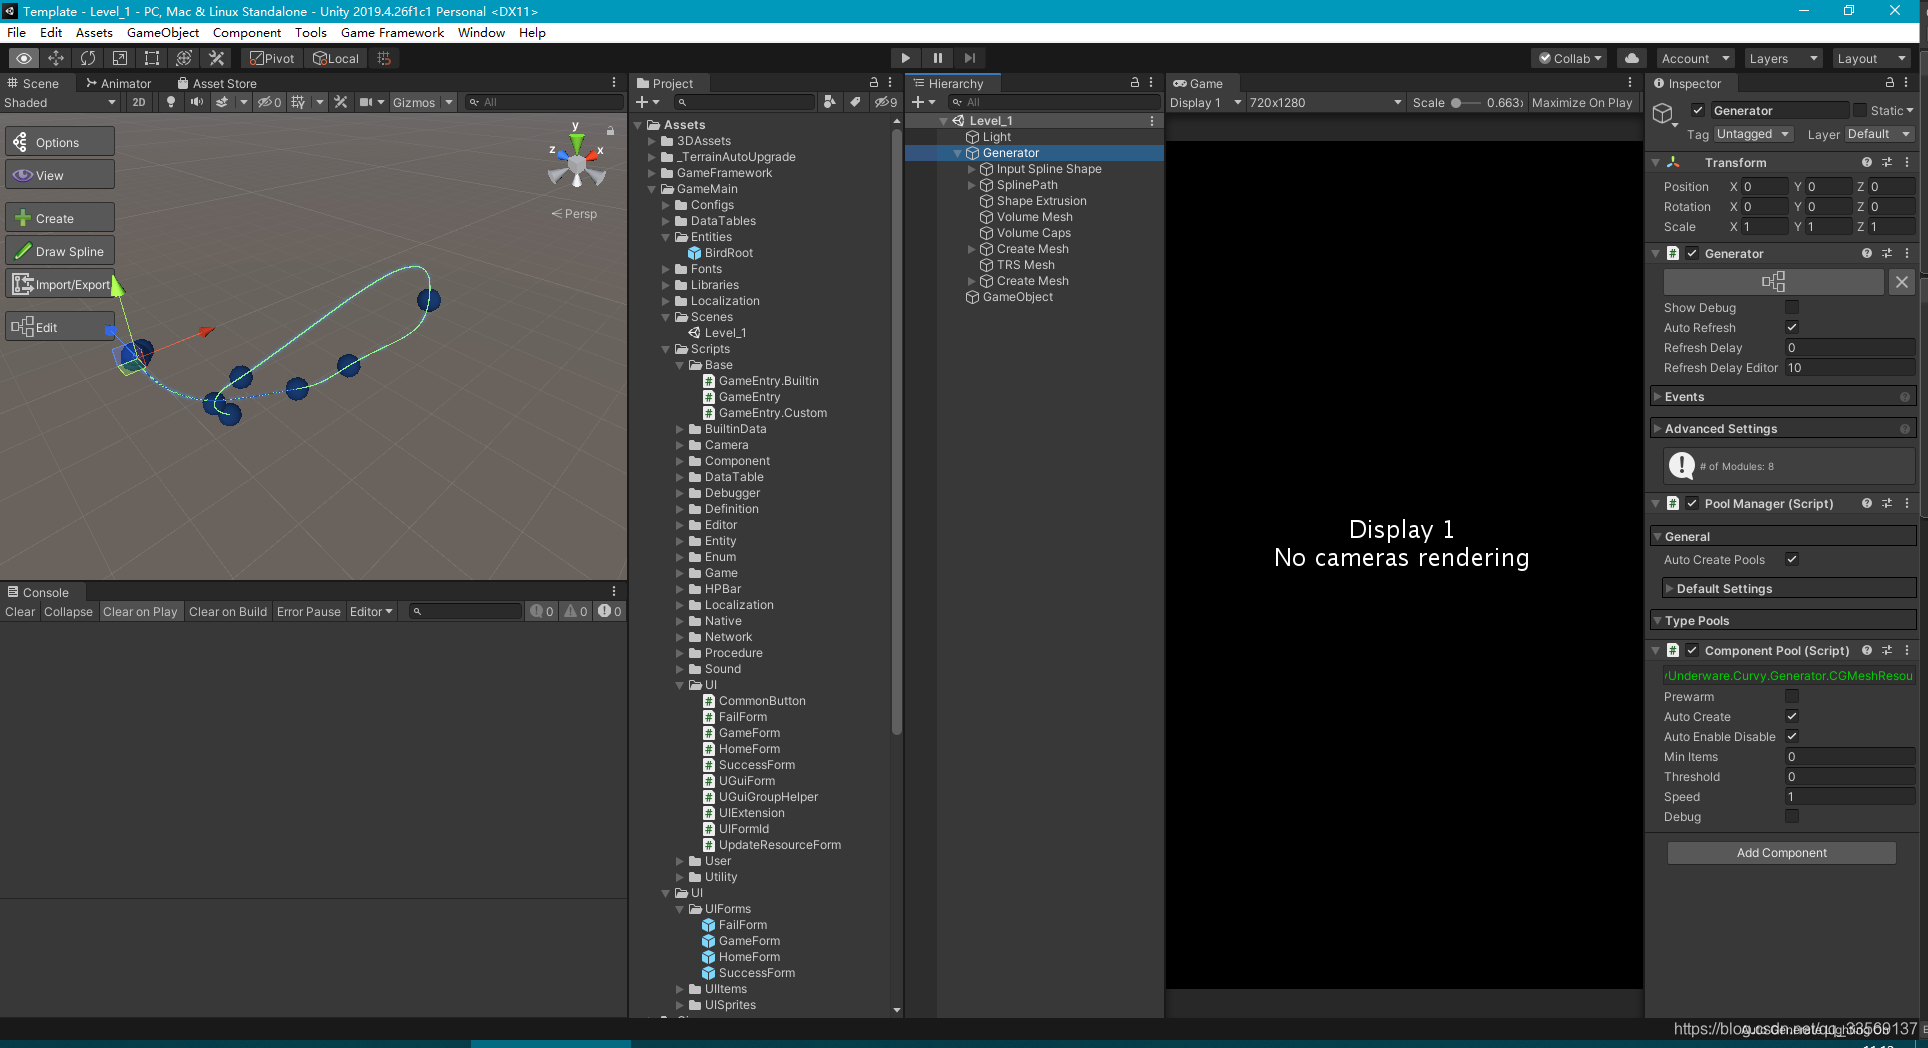Screen dimensions: 1928x1048
Task: Start Play mode
Action: 905,58
